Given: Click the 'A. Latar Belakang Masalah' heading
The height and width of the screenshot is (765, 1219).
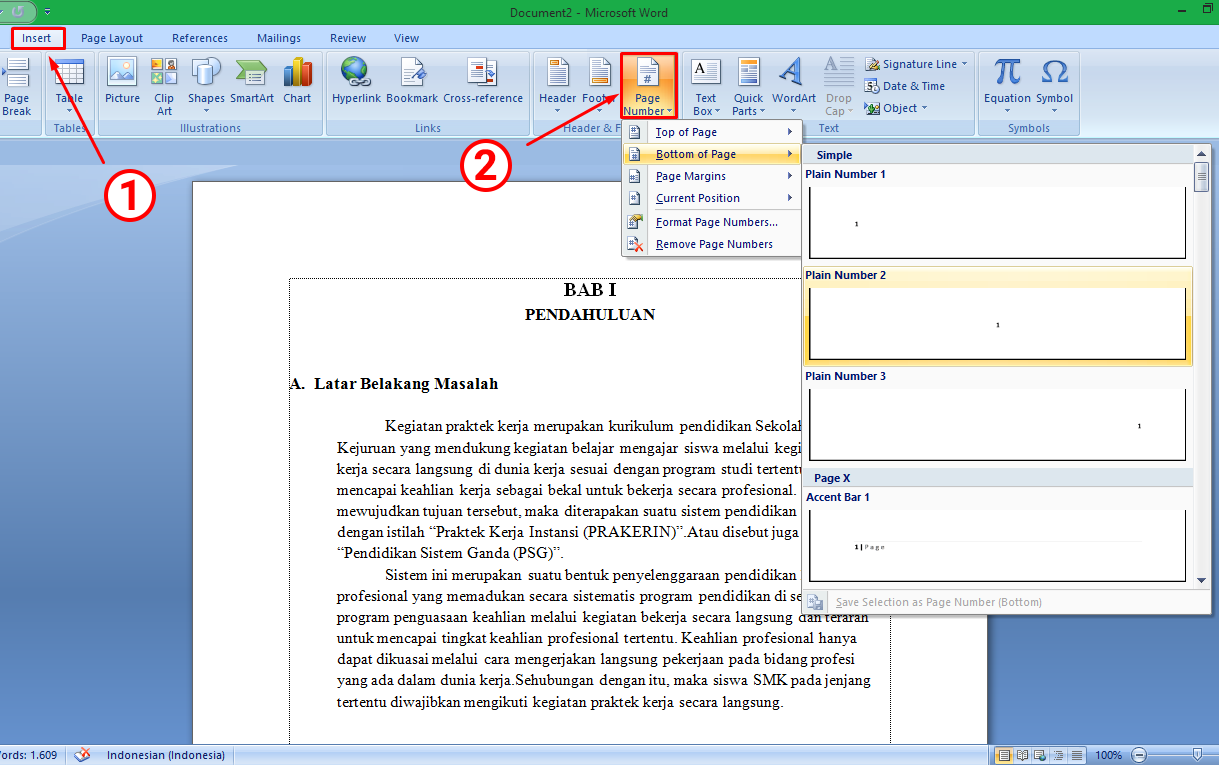Looking at the screenshot, I should pyautogui.click(x=394, y=384).
